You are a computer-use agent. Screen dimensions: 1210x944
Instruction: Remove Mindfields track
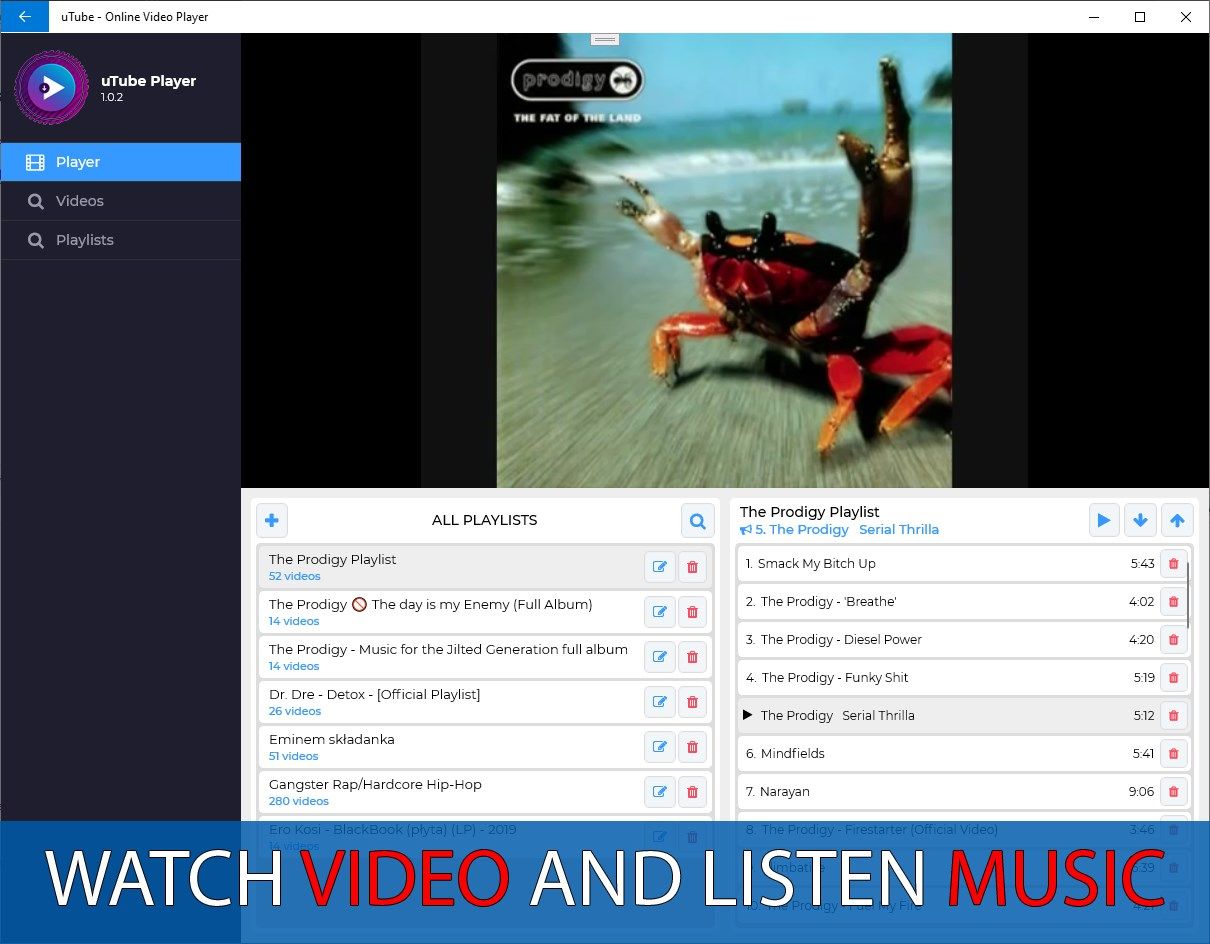pos(1174,754)
